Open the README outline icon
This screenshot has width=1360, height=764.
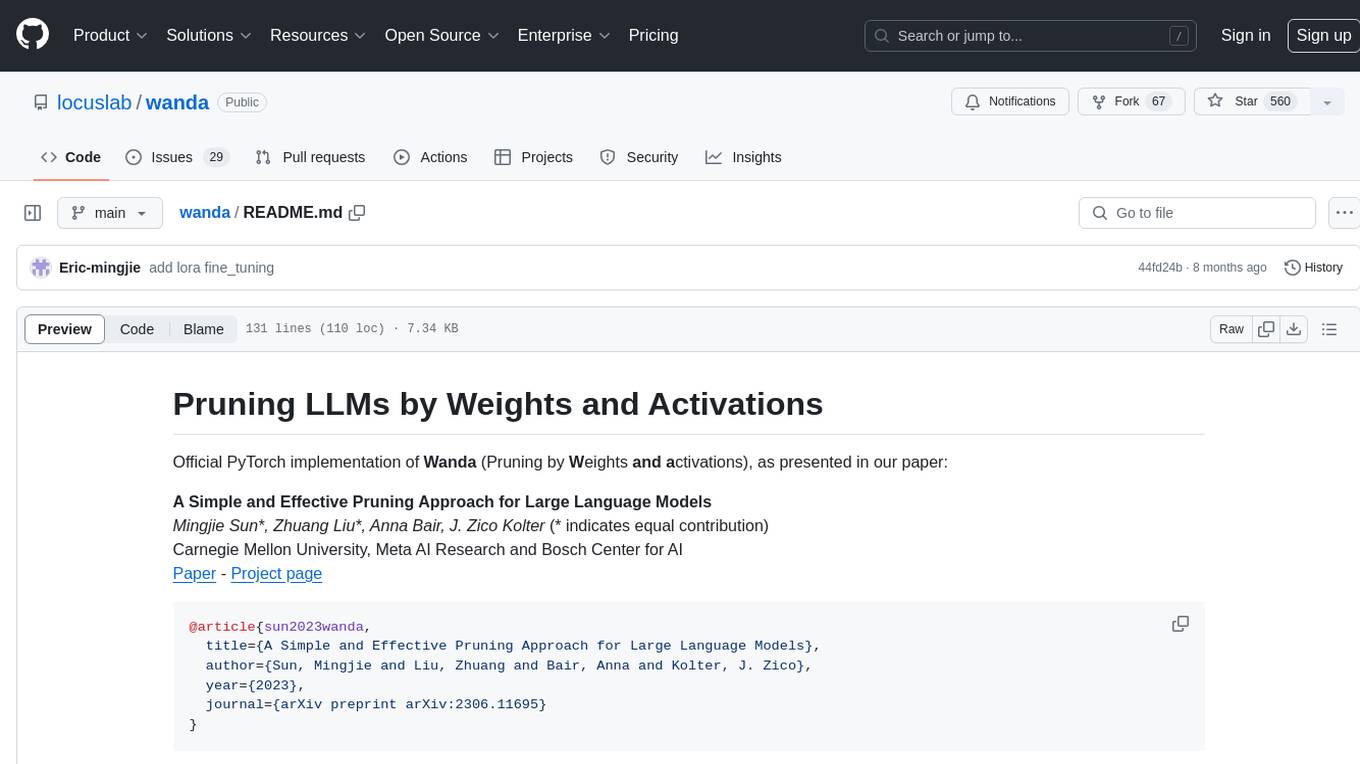1329,329
